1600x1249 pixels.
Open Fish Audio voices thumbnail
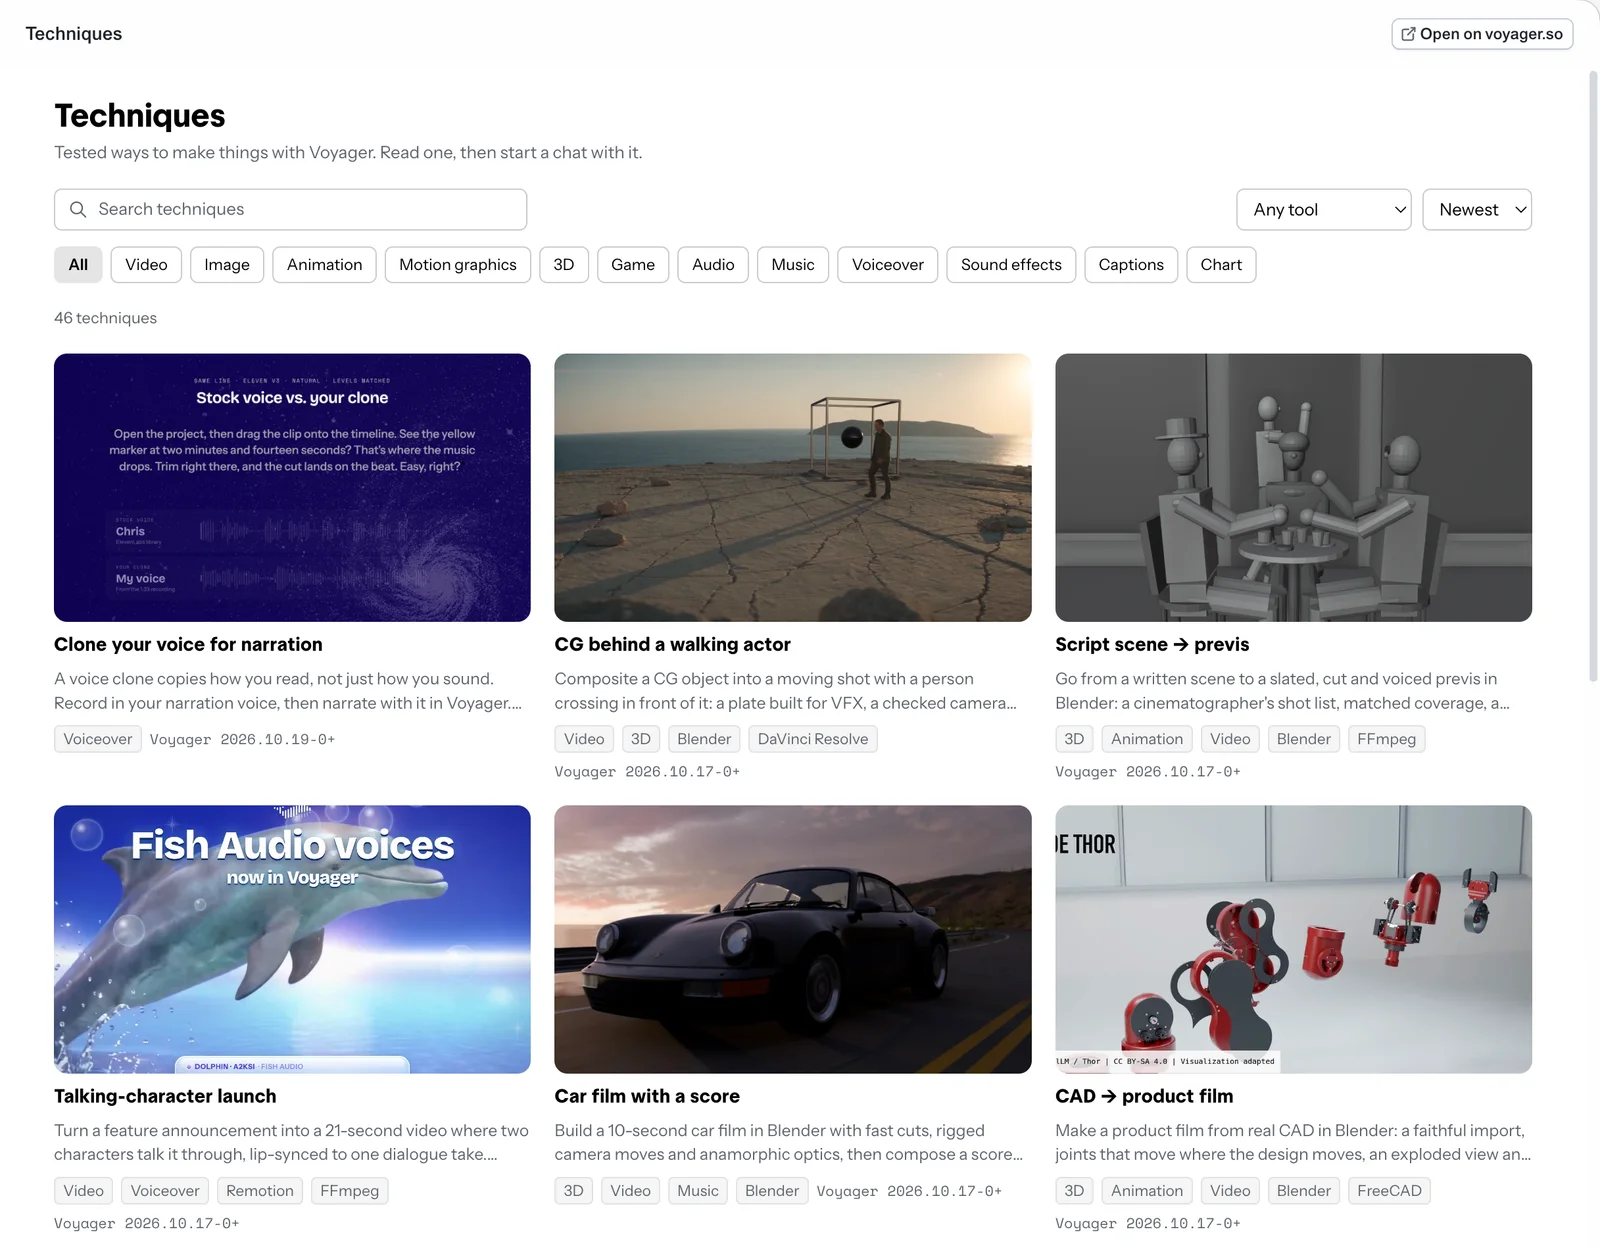coord(292,939)
